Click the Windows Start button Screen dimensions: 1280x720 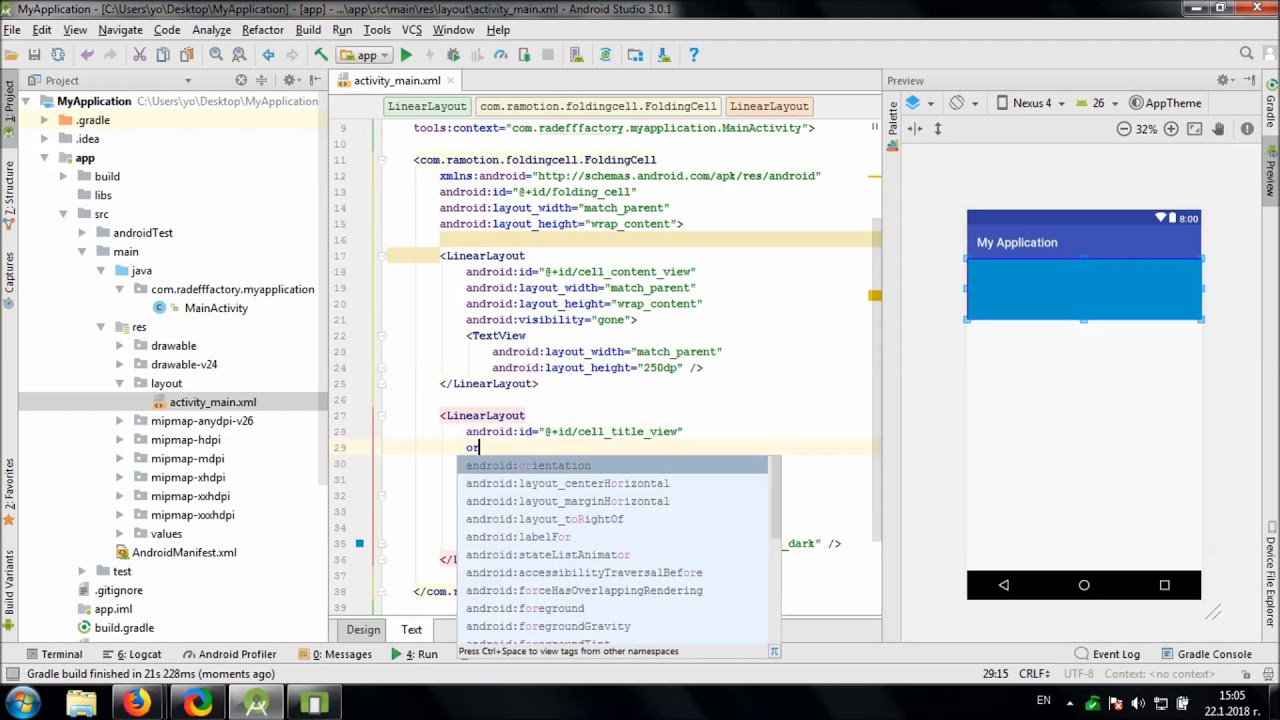coord(22,702)
